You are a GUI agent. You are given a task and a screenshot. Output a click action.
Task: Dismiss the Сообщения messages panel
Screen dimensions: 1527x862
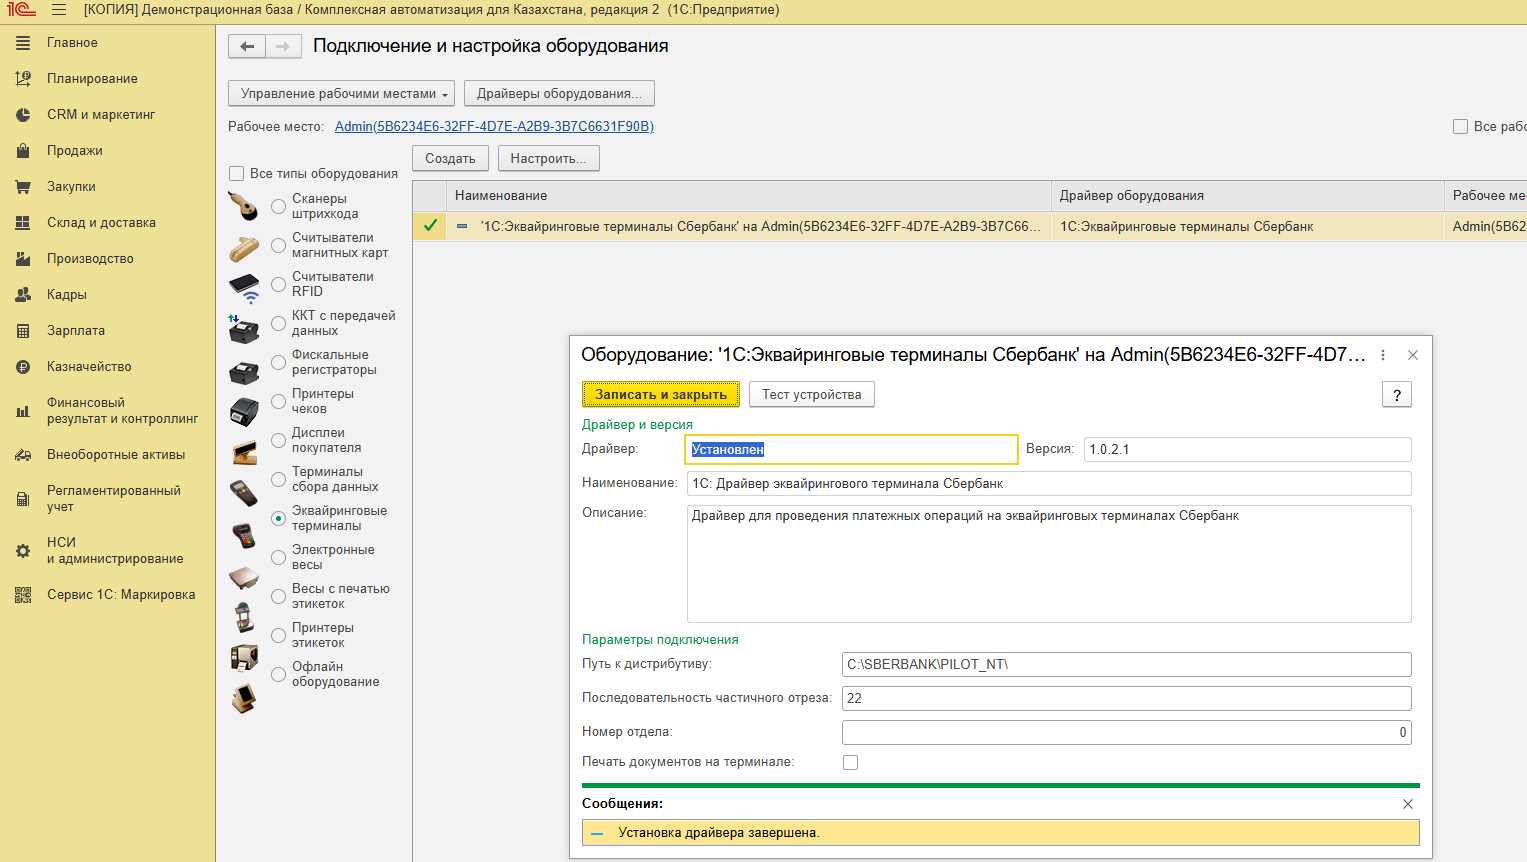click(1407, 804)
